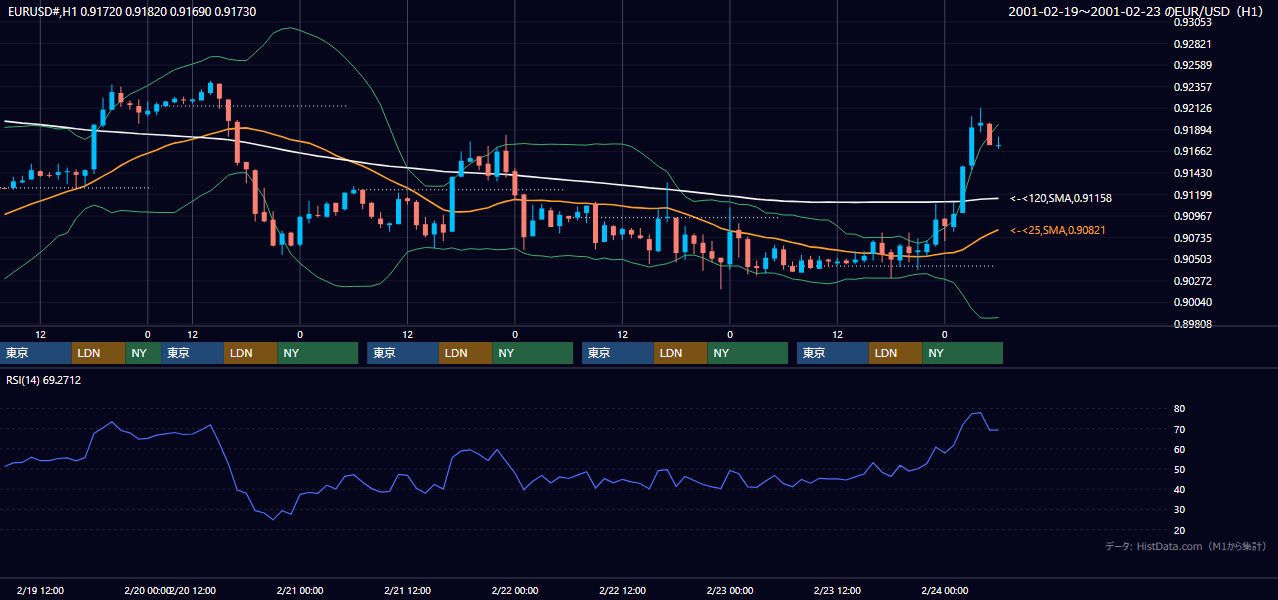Click price axis label 0.90503

1193,259
